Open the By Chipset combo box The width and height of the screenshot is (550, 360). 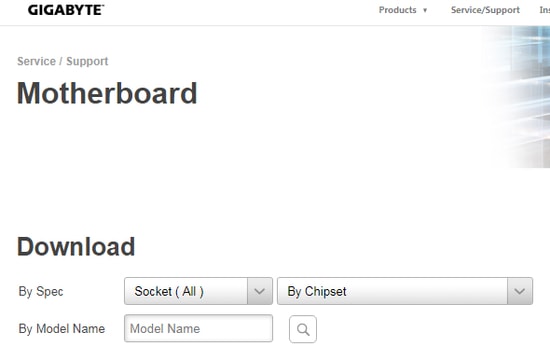[405, 291]
